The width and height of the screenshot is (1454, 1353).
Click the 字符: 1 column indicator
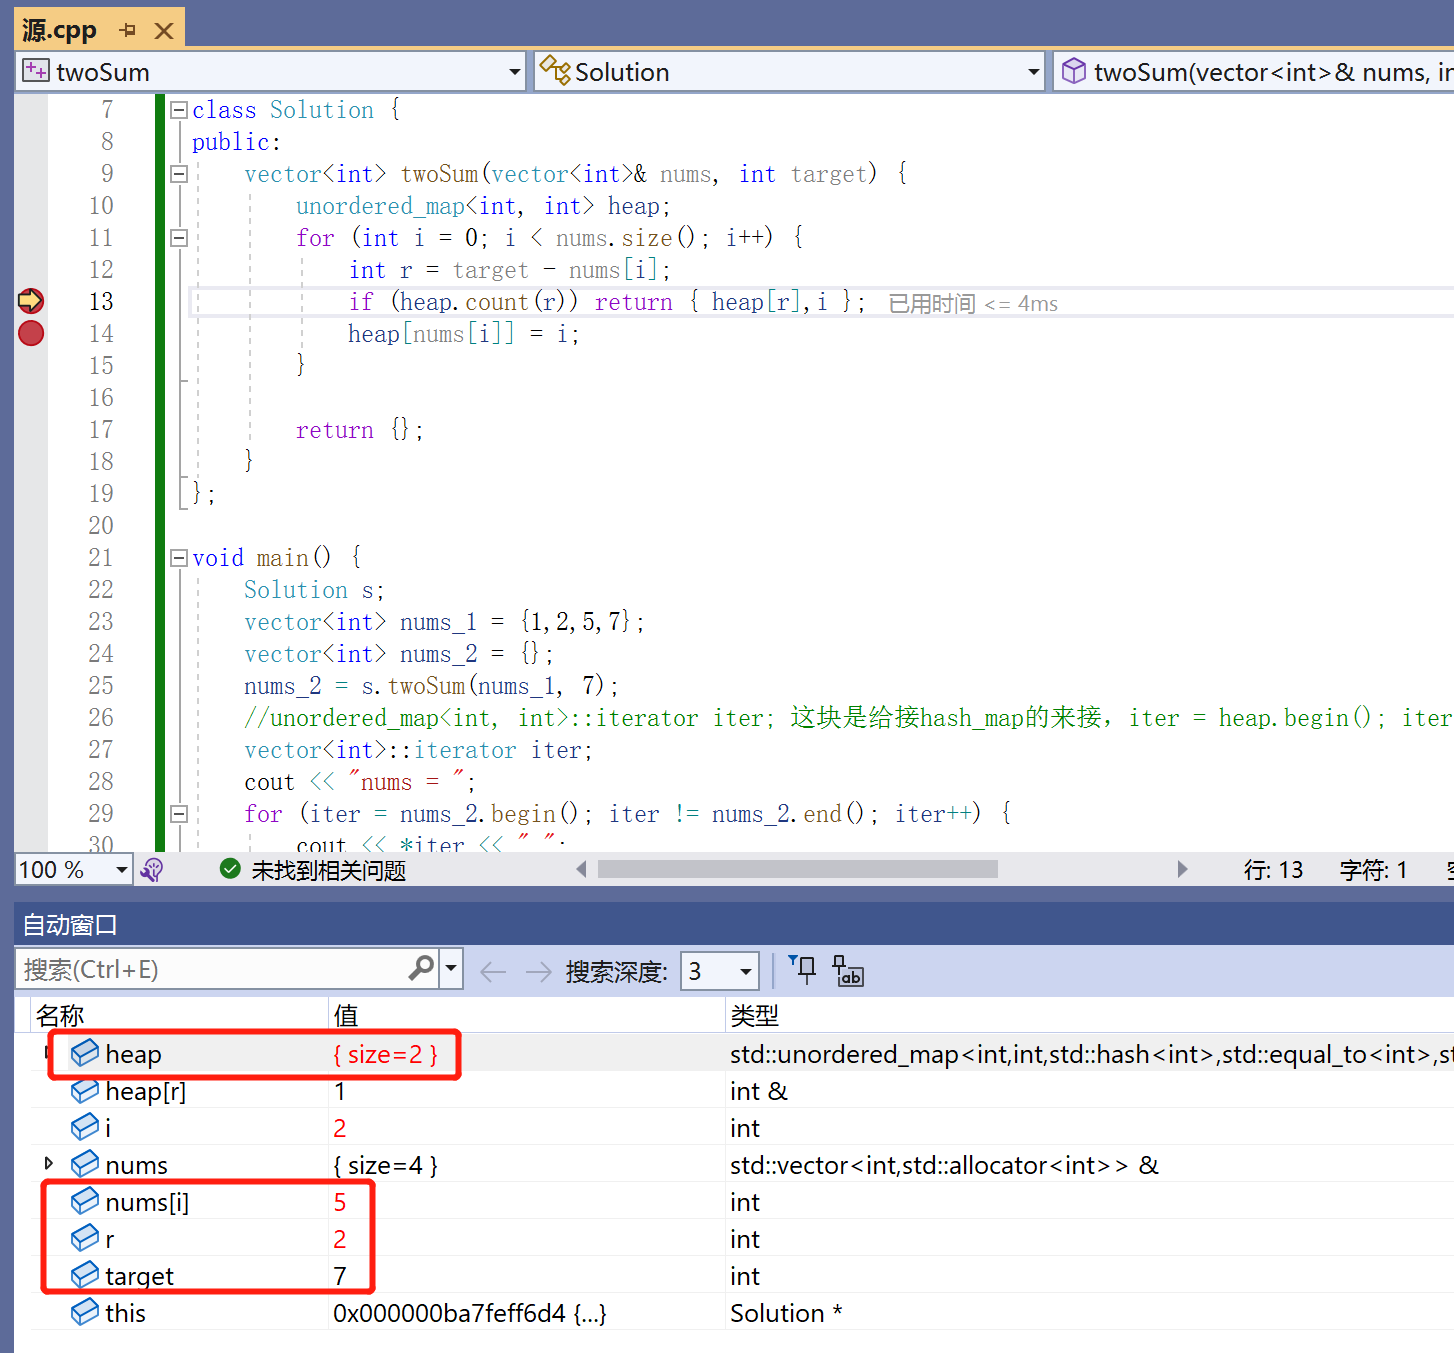coord(1373,870)
